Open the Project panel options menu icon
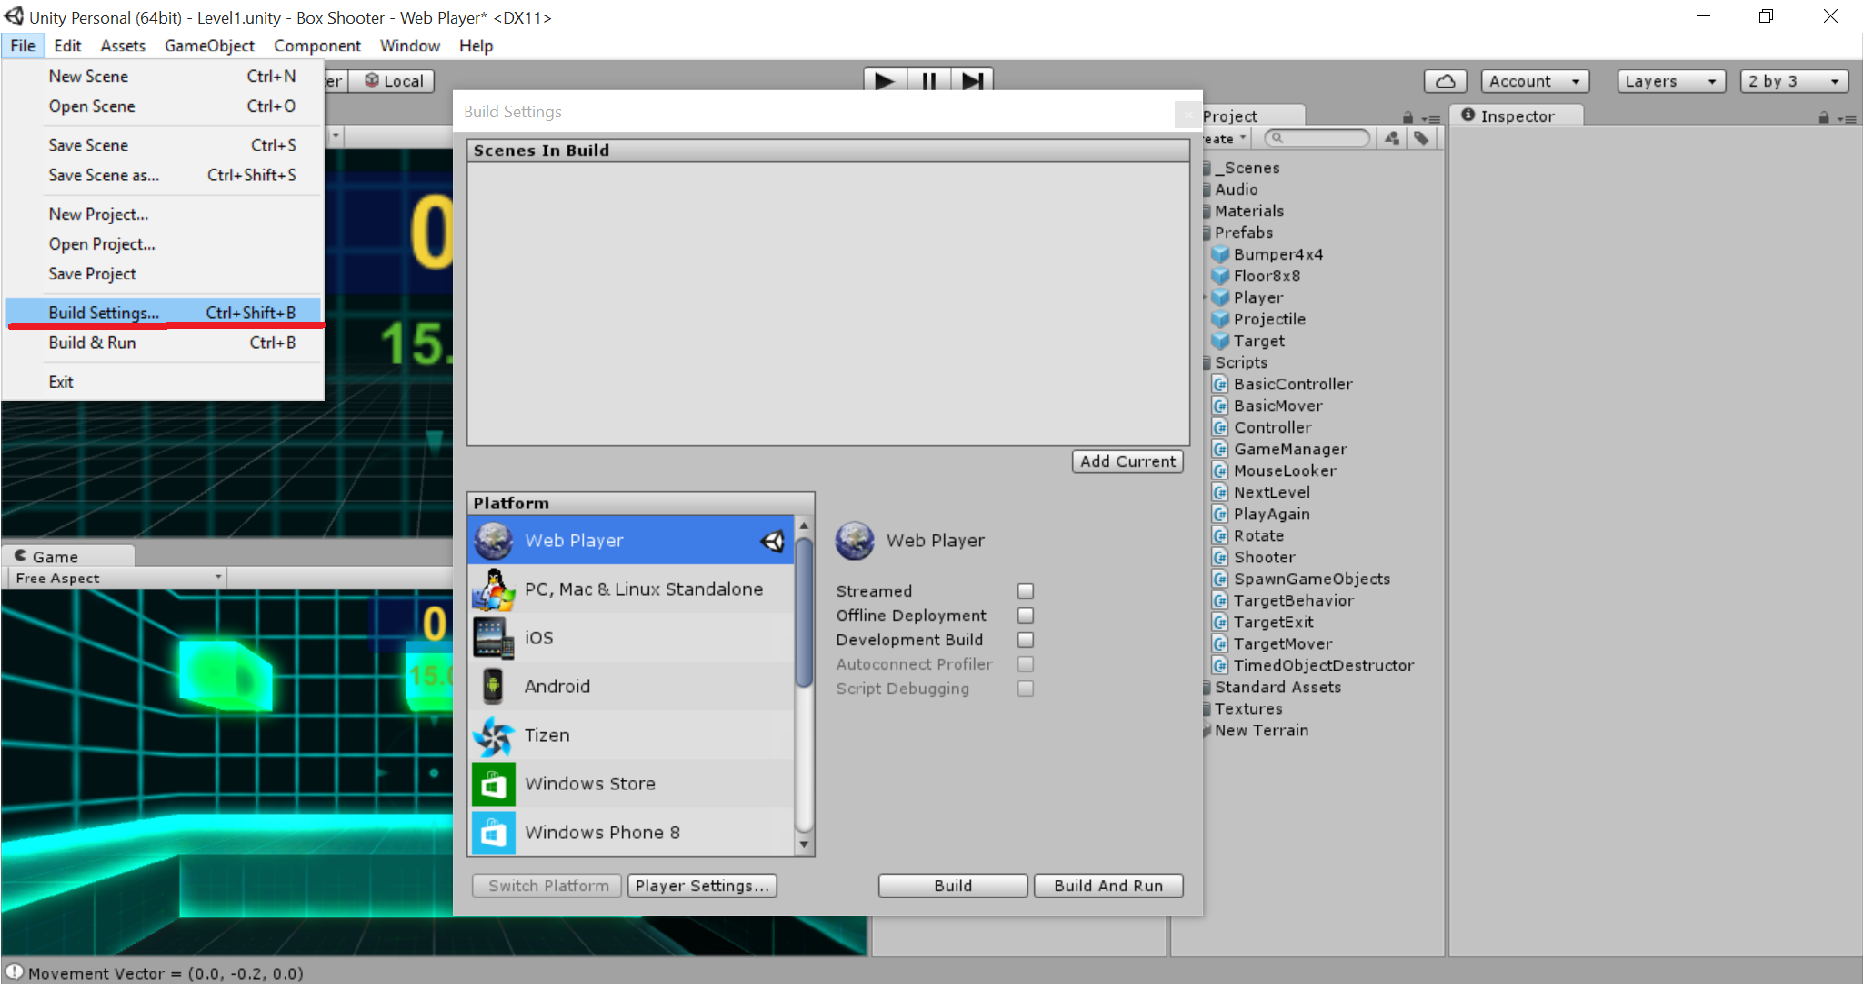Image resolution: width=1866 pixels, height=984 pixels. point(1430,118)
